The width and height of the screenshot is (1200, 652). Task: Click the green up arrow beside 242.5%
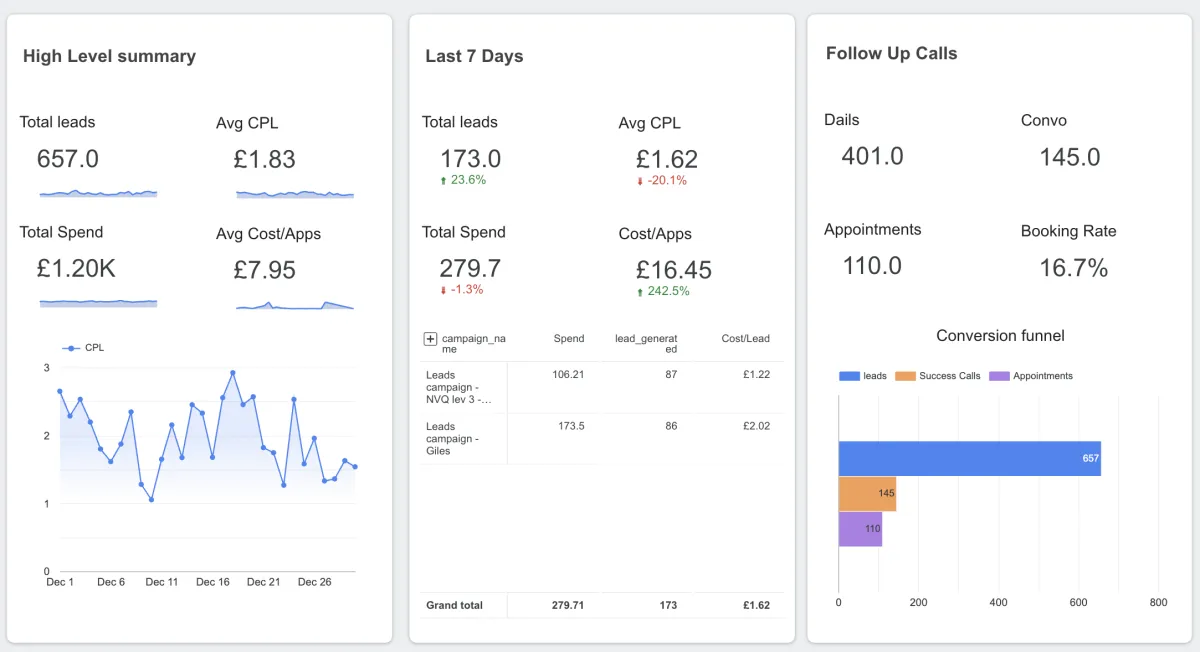[x=640, y=292]
